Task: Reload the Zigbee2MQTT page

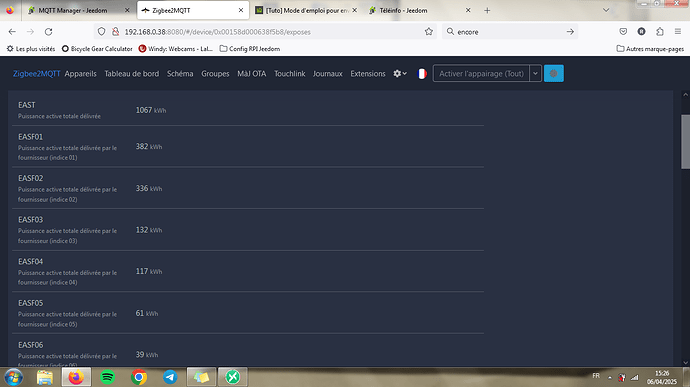Action: pos(48,32)
